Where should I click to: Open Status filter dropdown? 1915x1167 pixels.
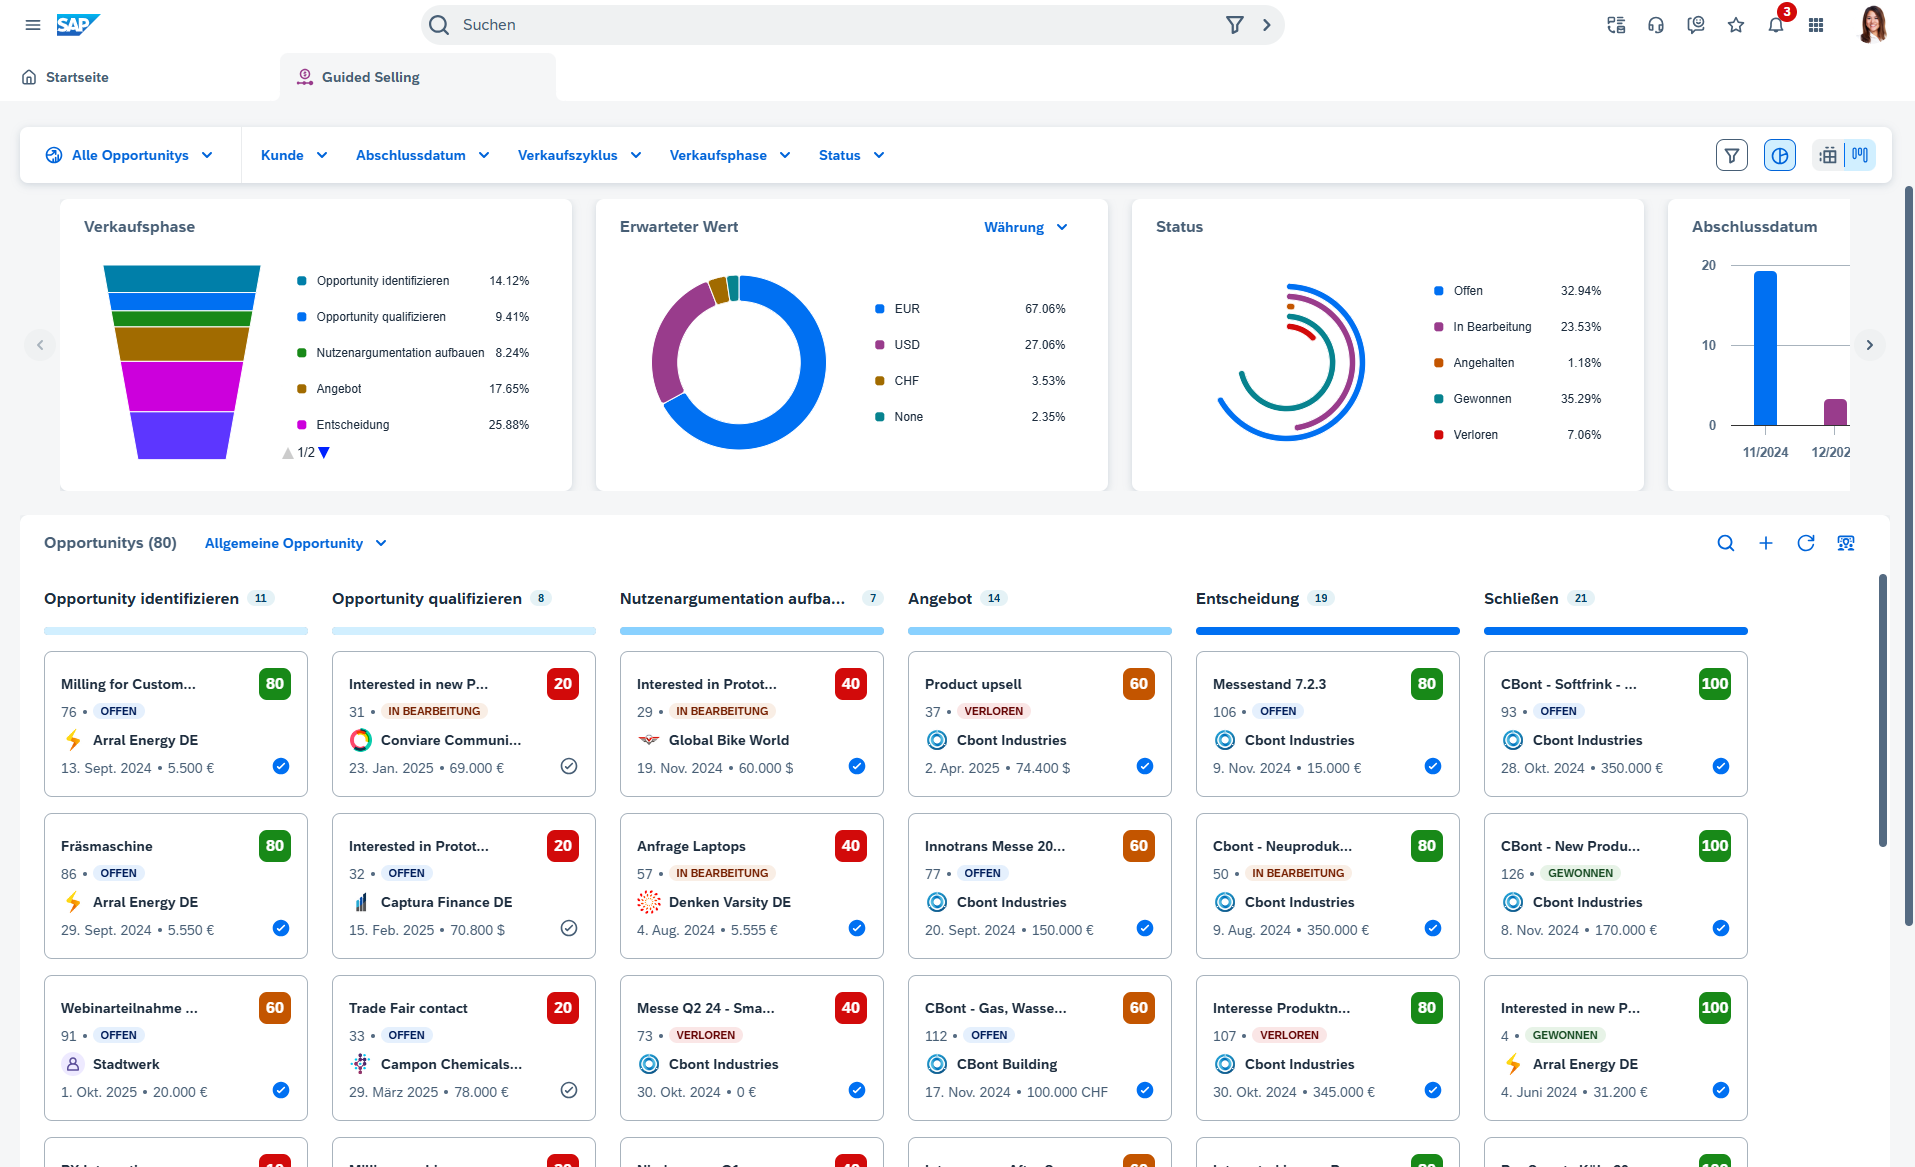click(x=851, y=155)
